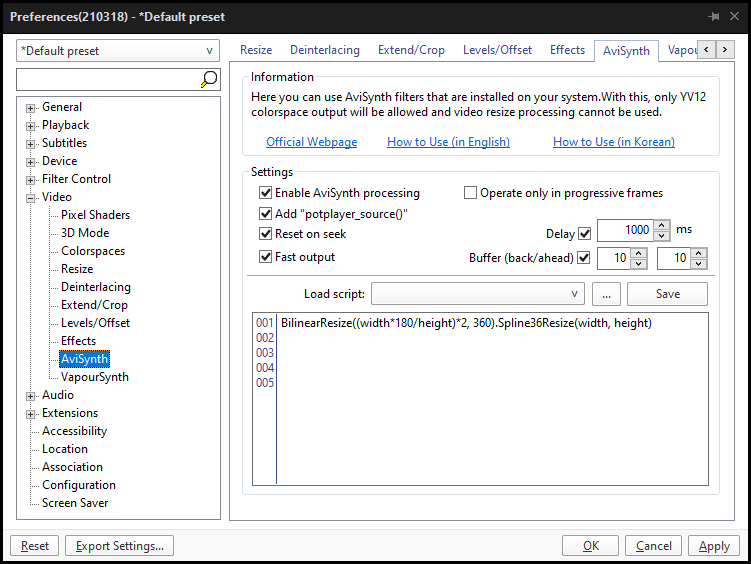Screen dimensions: 751x564
Task: Increase Delay value with up arrow
Action: pyautogui.click(x=661, y=225)
